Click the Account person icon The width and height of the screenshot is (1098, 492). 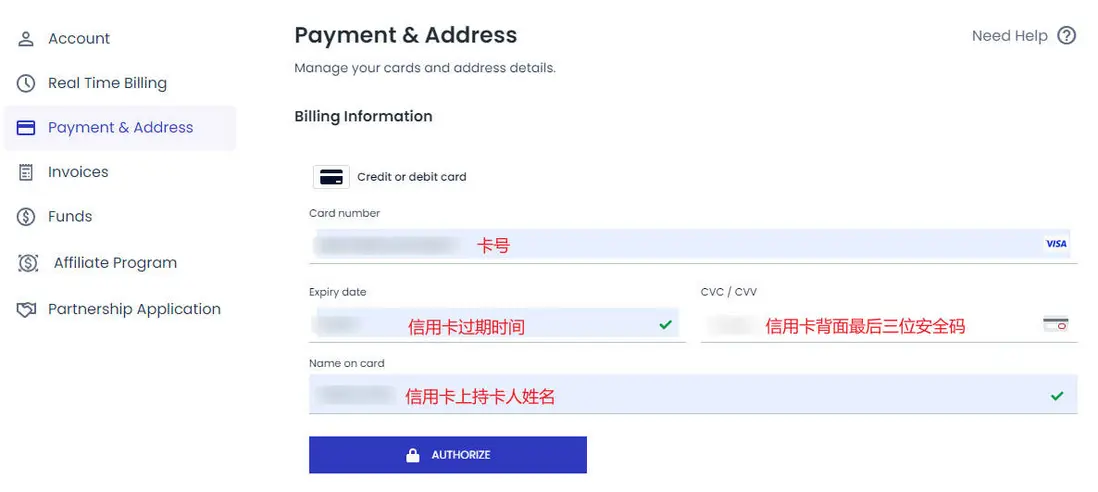(26, 39)
